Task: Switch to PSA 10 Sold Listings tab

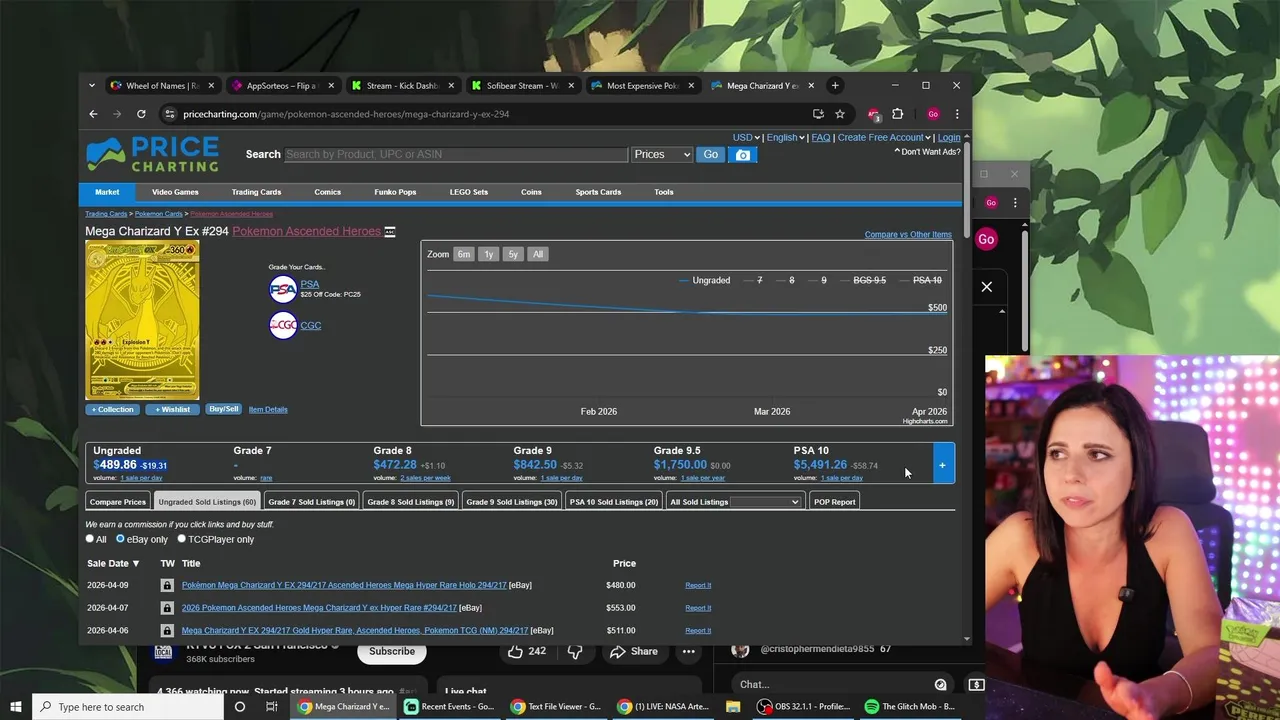Action: pos(613,502)
